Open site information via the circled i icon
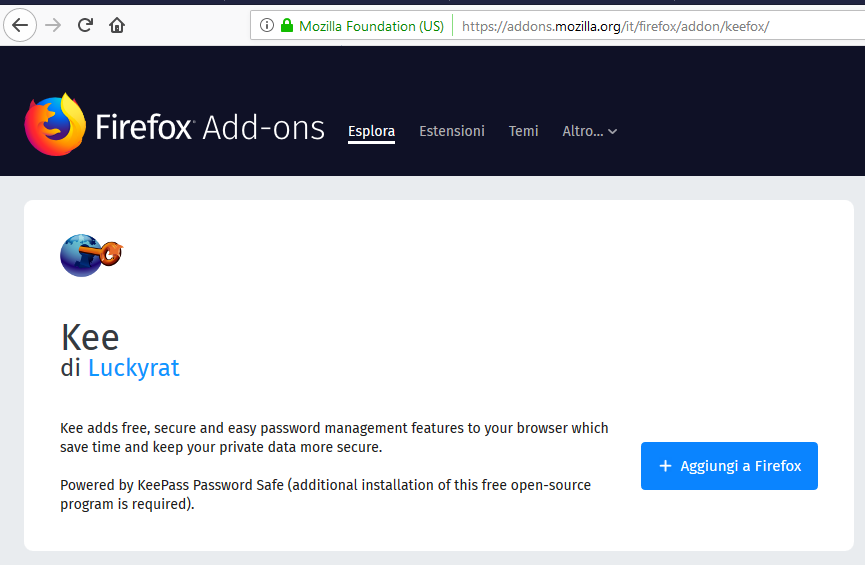This screenshot has width=865, height=565. [267, 26]
